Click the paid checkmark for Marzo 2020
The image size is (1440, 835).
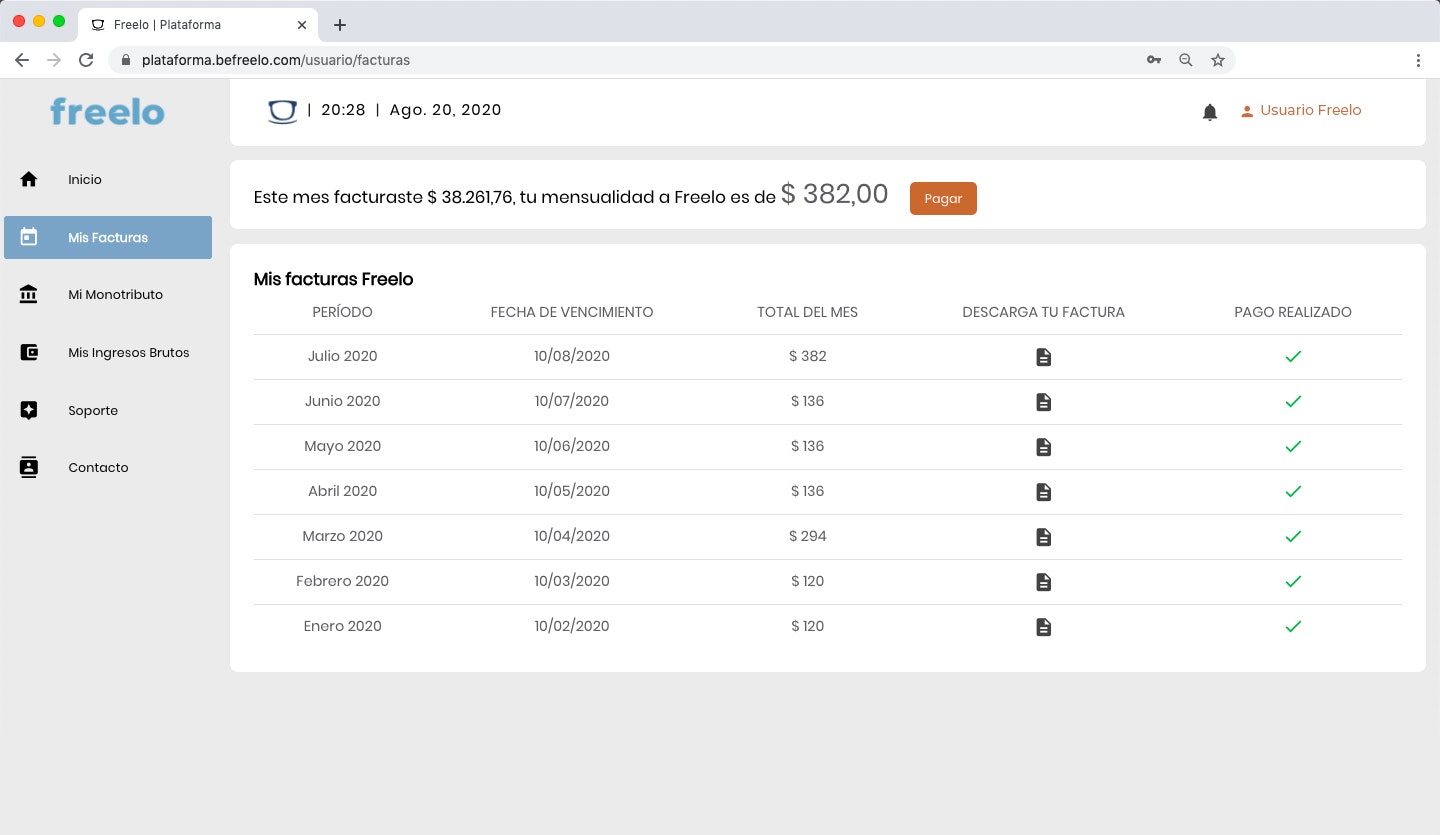pos(1293,536)
